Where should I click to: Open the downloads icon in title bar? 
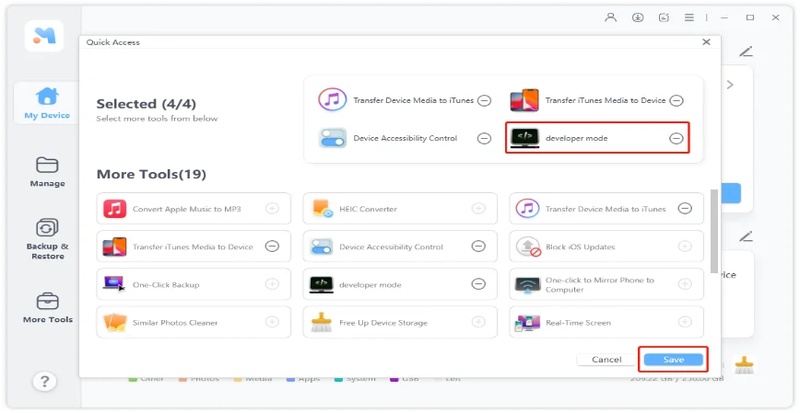tap(637, 17)
